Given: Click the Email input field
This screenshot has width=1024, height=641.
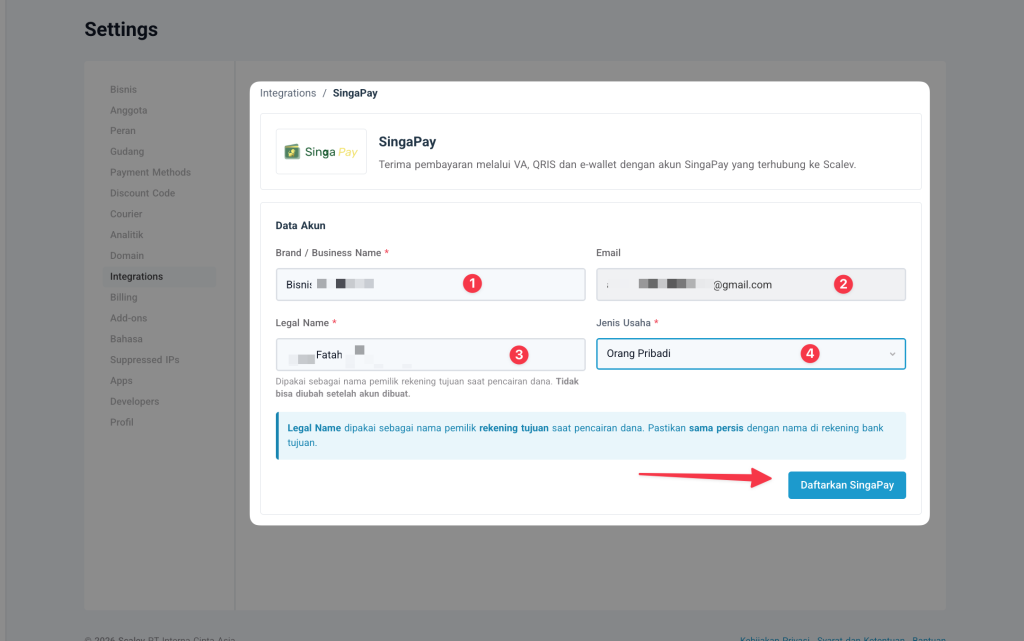Looking at the screenshot, I should tap(751, 285).
